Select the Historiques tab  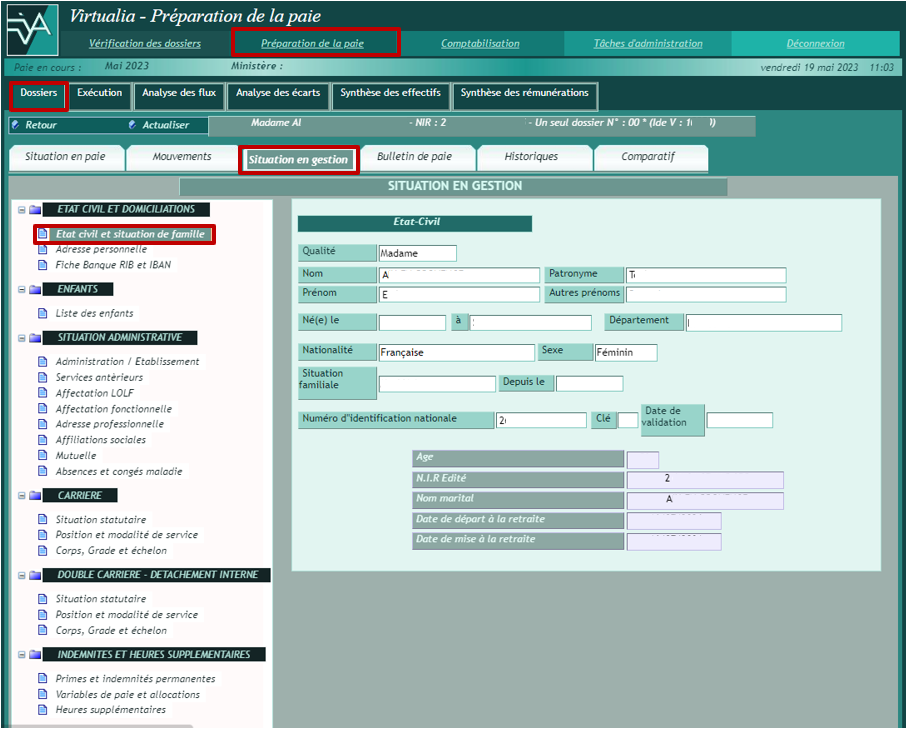531,157
